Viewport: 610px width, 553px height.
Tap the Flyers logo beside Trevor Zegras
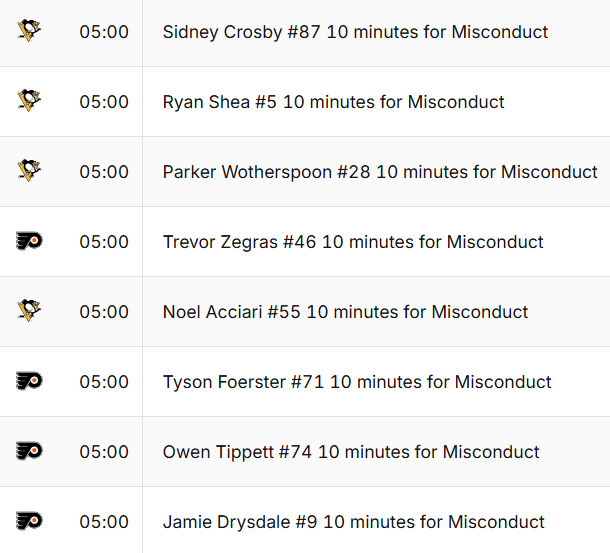(x=29, y=241)
